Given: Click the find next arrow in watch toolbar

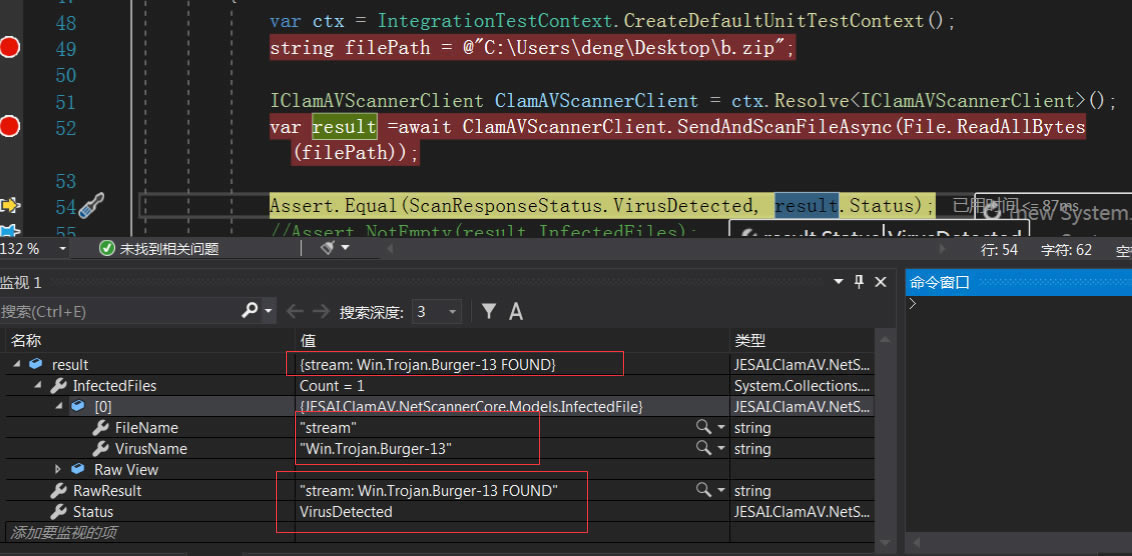Looking at the screenshot, I should pyautogui.click(x=321, y=312).
